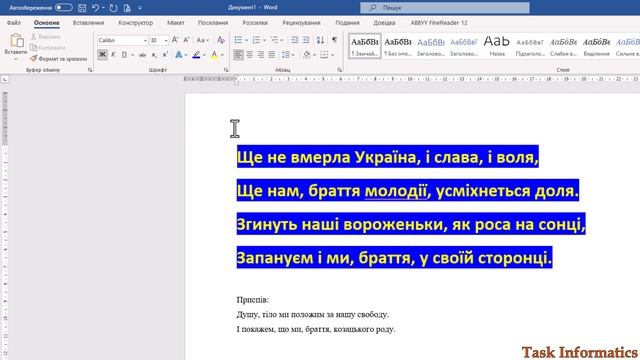Click the tab selector at the ruler corner
This screenshot has width=640, height=360.
pyautogui.click(x=4, y=79)
